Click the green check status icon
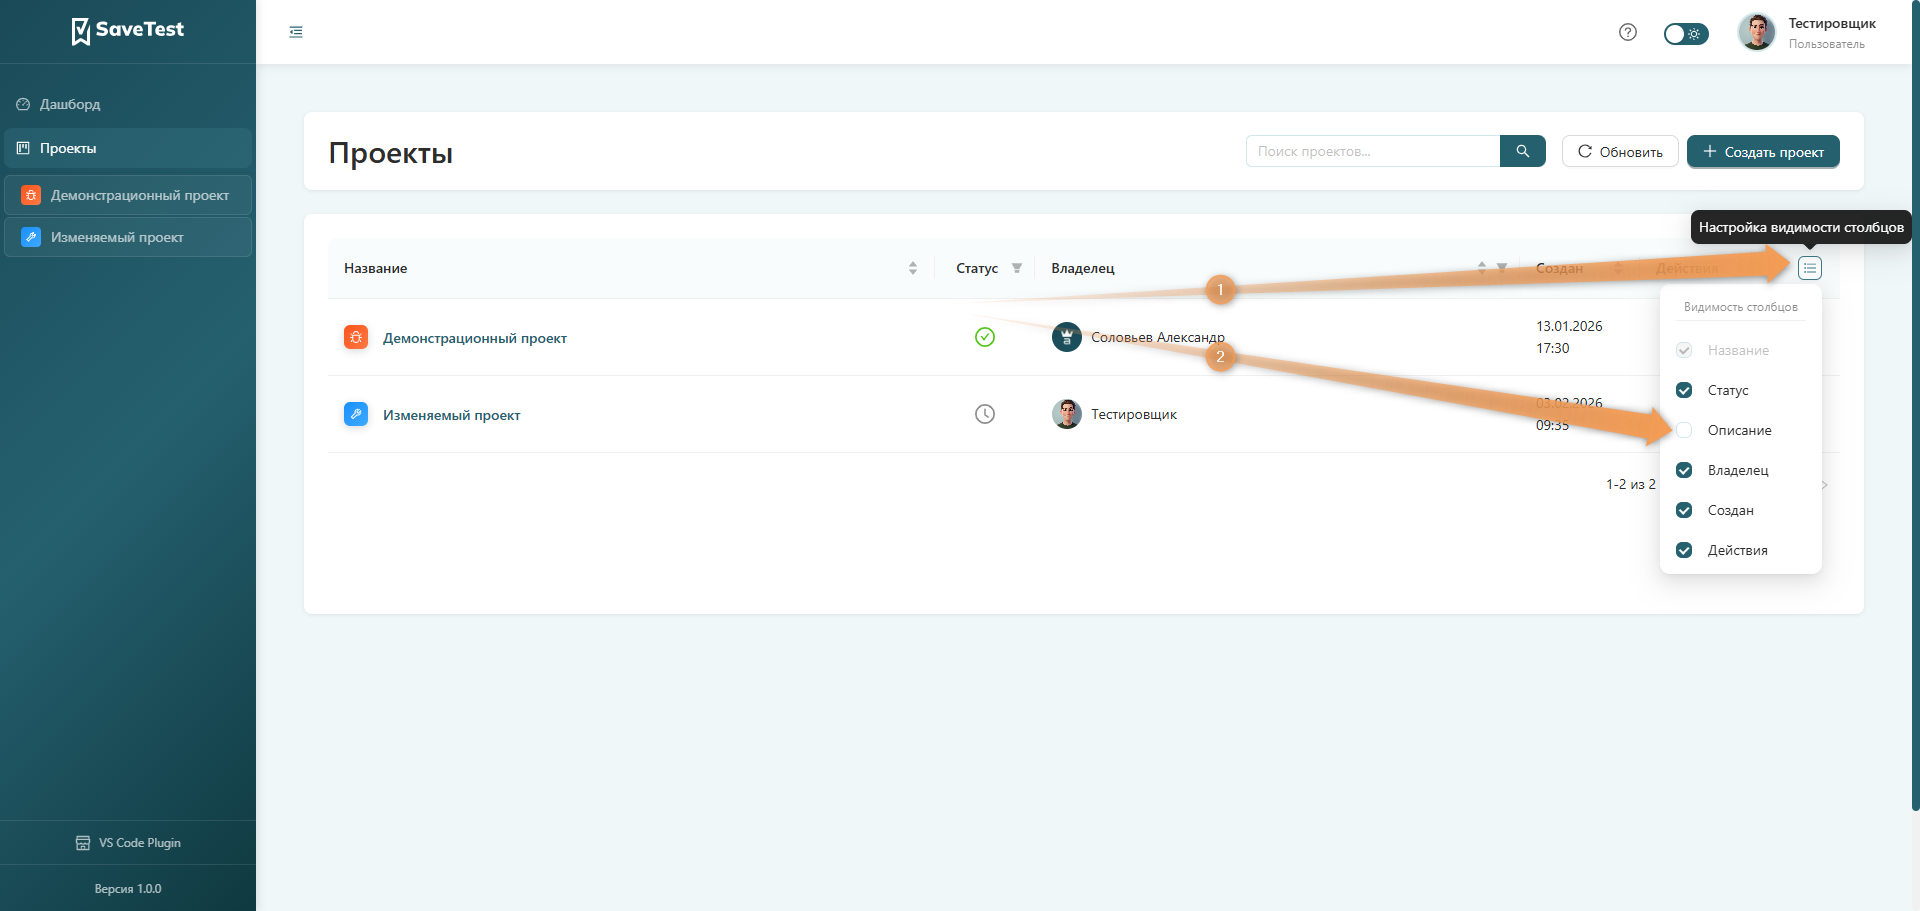This screenshot has height=911, width=1920. pos(984,337)
